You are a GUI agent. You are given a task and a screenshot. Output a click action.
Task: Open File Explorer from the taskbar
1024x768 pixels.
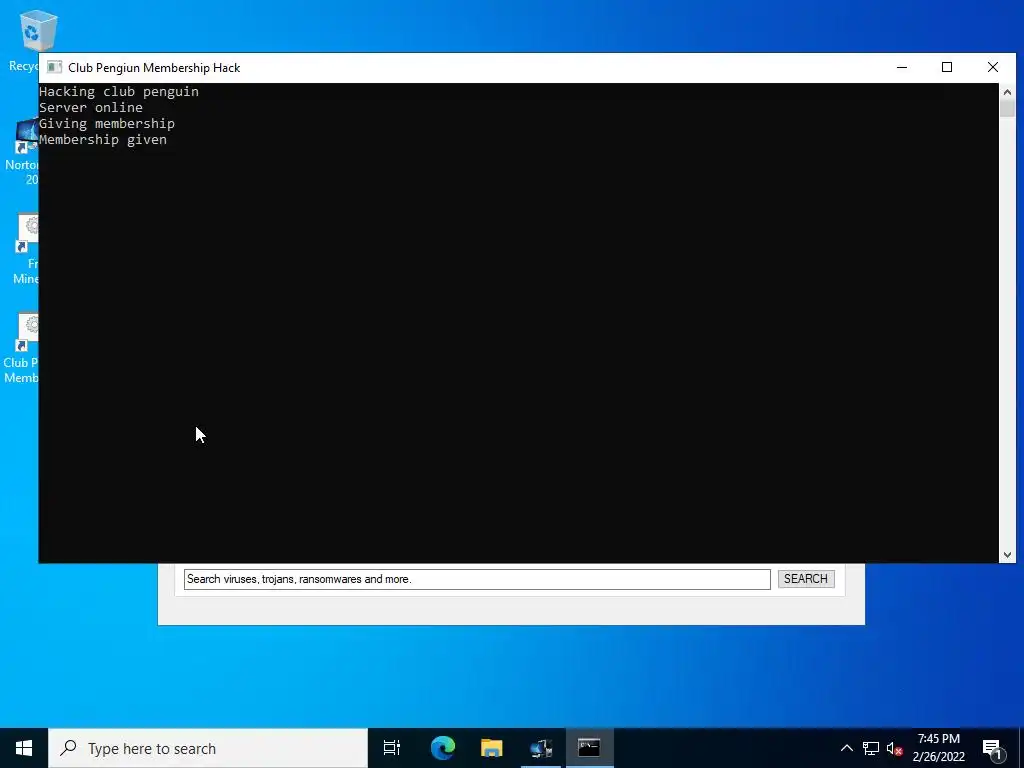point(491,748)
